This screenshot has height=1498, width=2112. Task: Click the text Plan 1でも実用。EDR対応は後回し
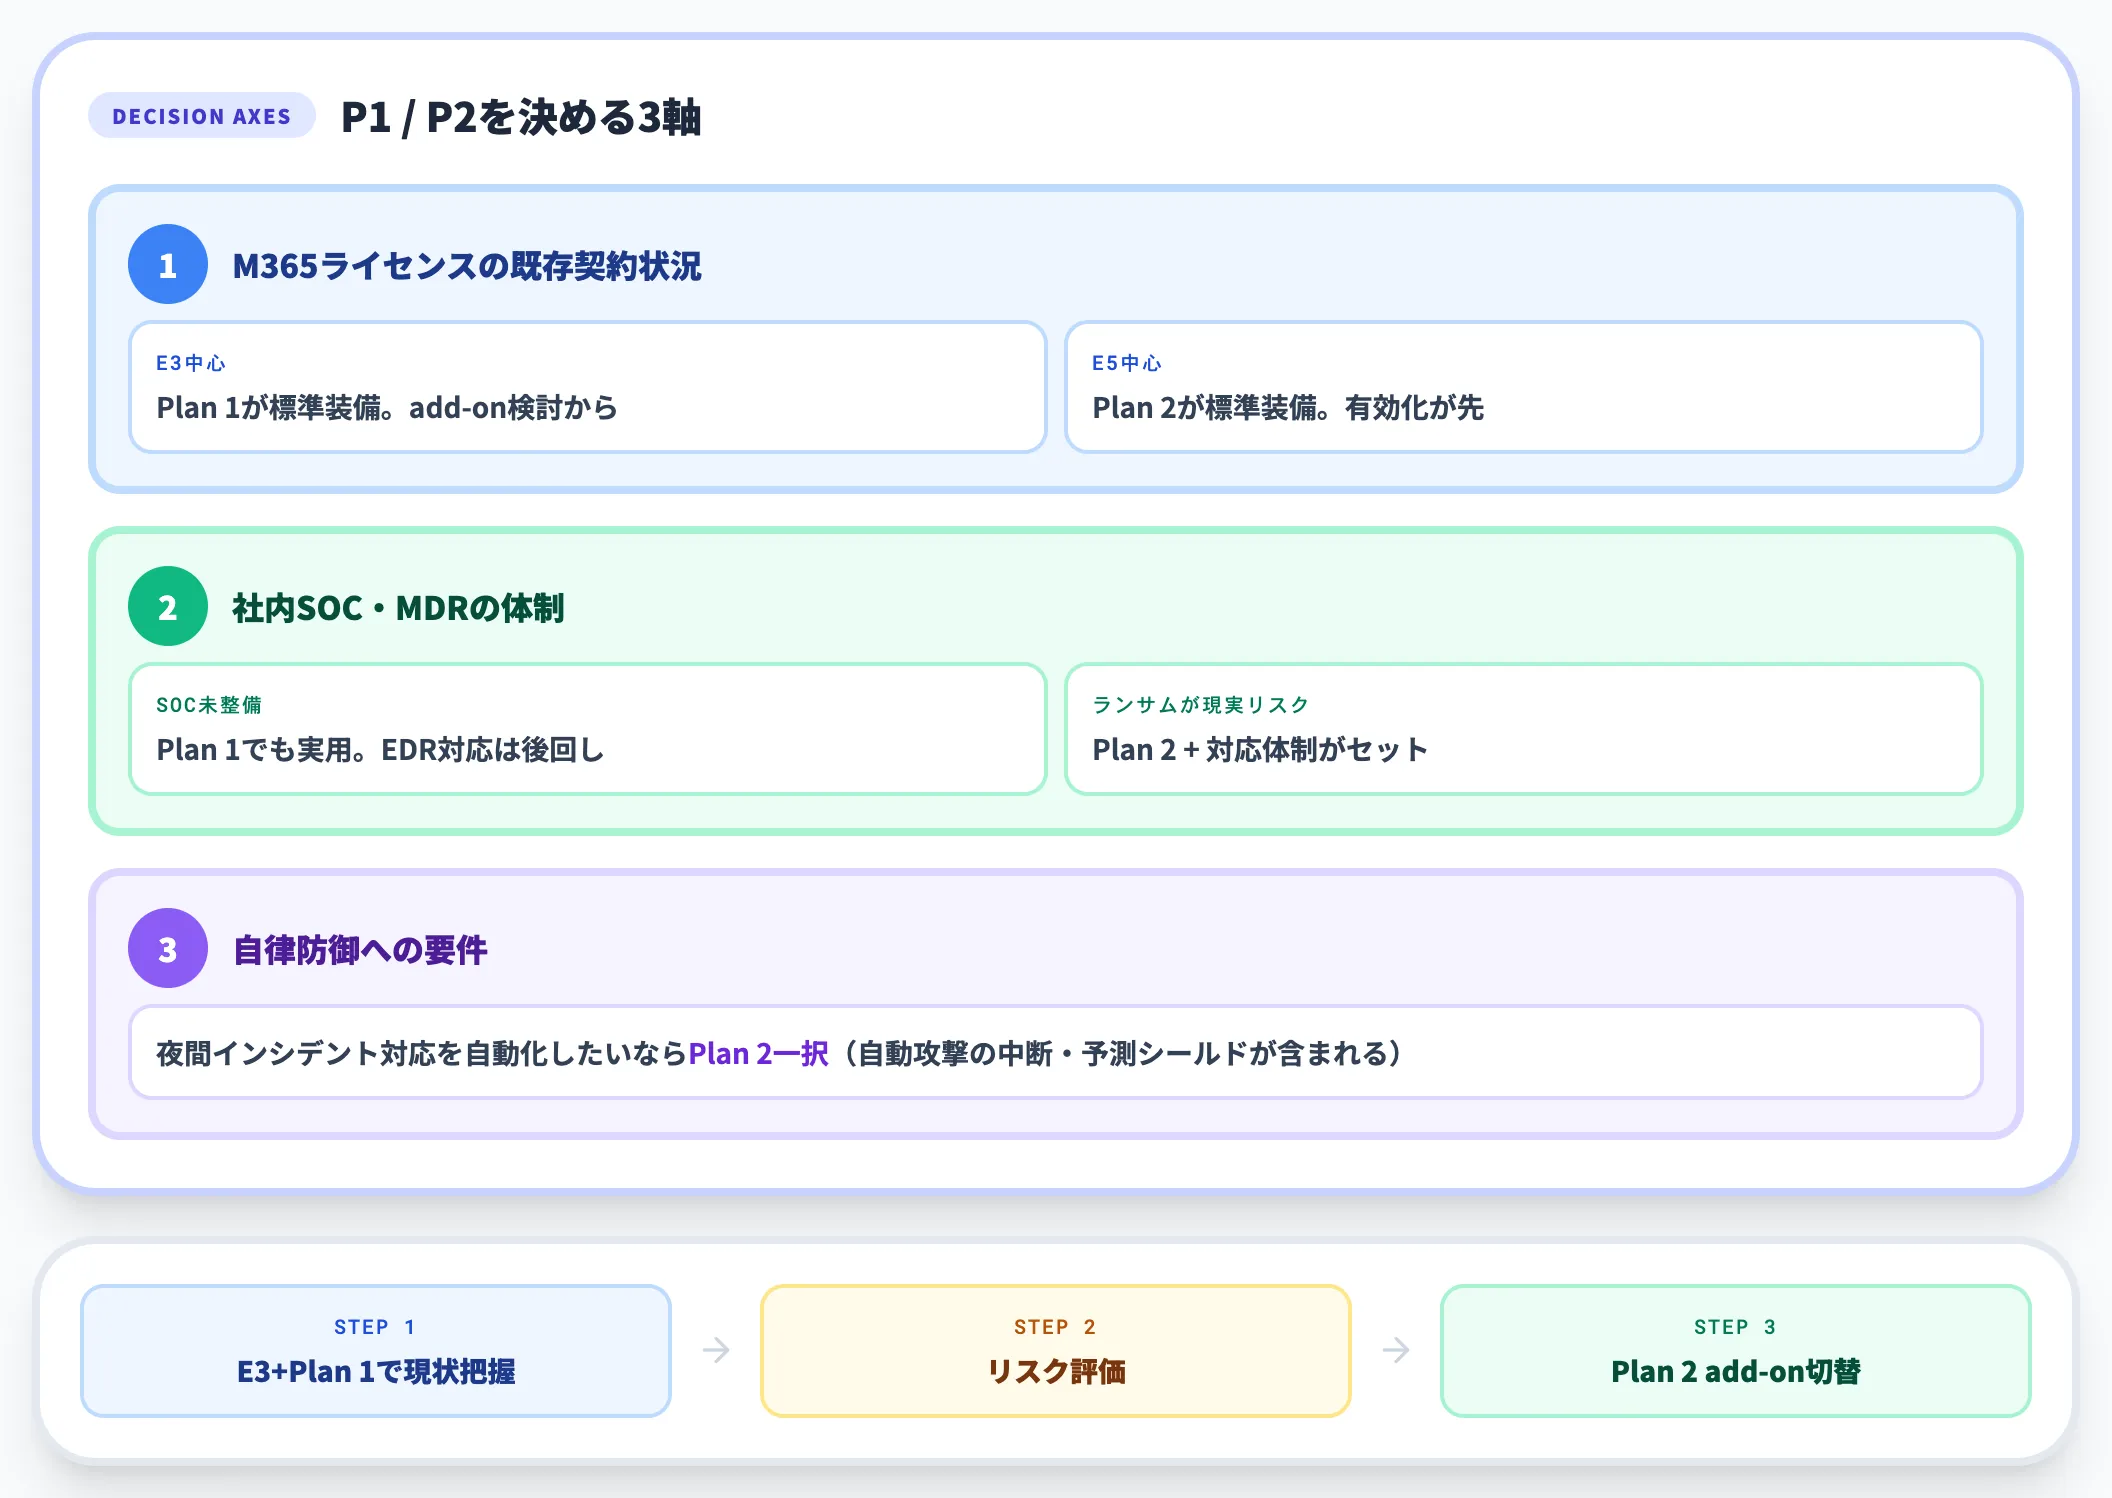[381, 750]
